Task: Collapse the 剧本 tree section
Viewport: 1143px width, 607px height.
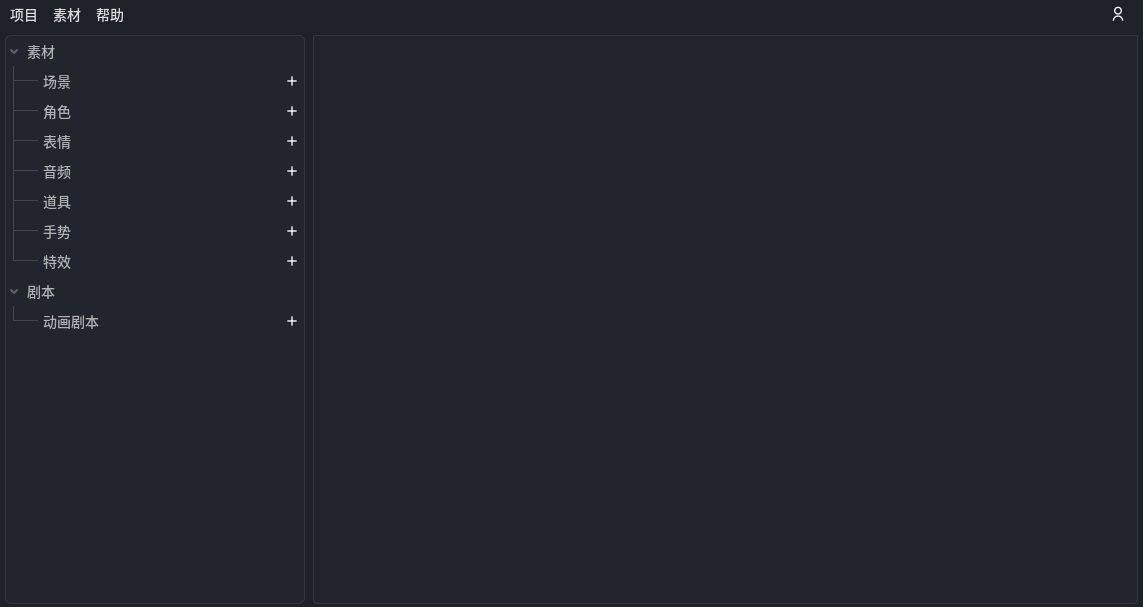Action: pos(14,291)
